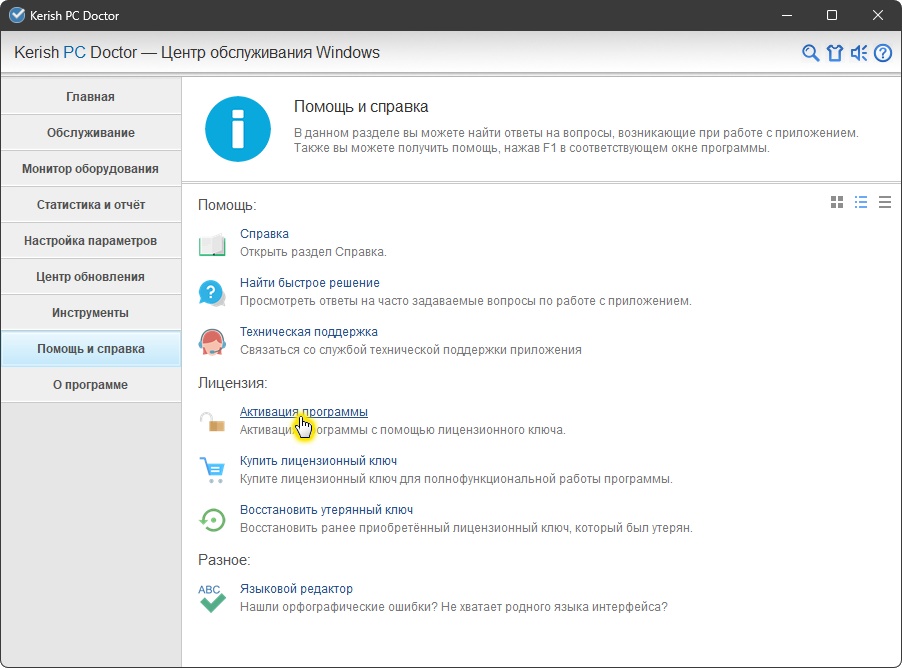Open Статистика и отчёт section
Screen dimensions: 902x668
[91, 205]
